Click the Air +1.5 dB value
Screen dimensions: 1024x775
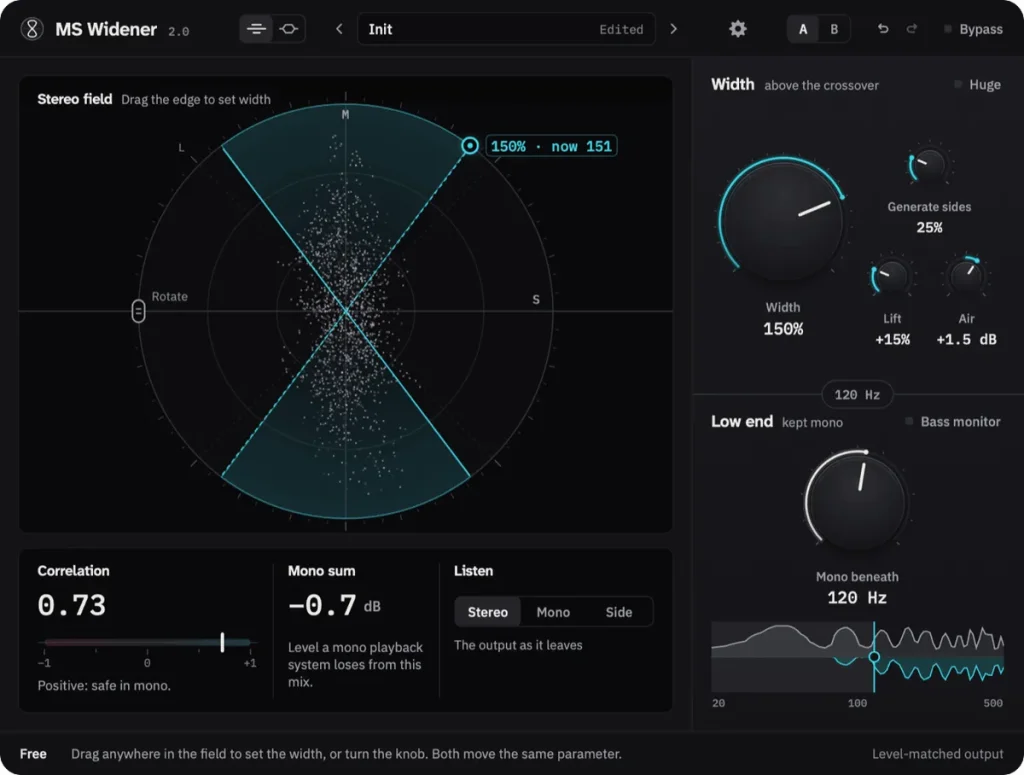[x=967, y=340]
